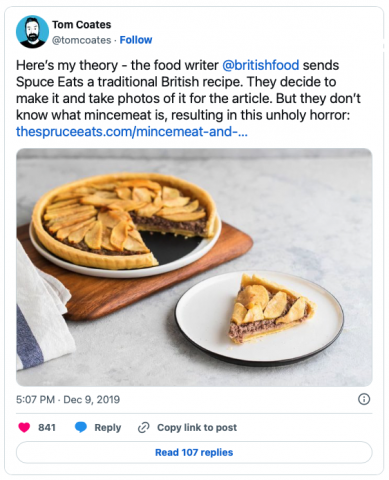Click the @tomcoates handle
Screen dimensions: 389x480
81,40
